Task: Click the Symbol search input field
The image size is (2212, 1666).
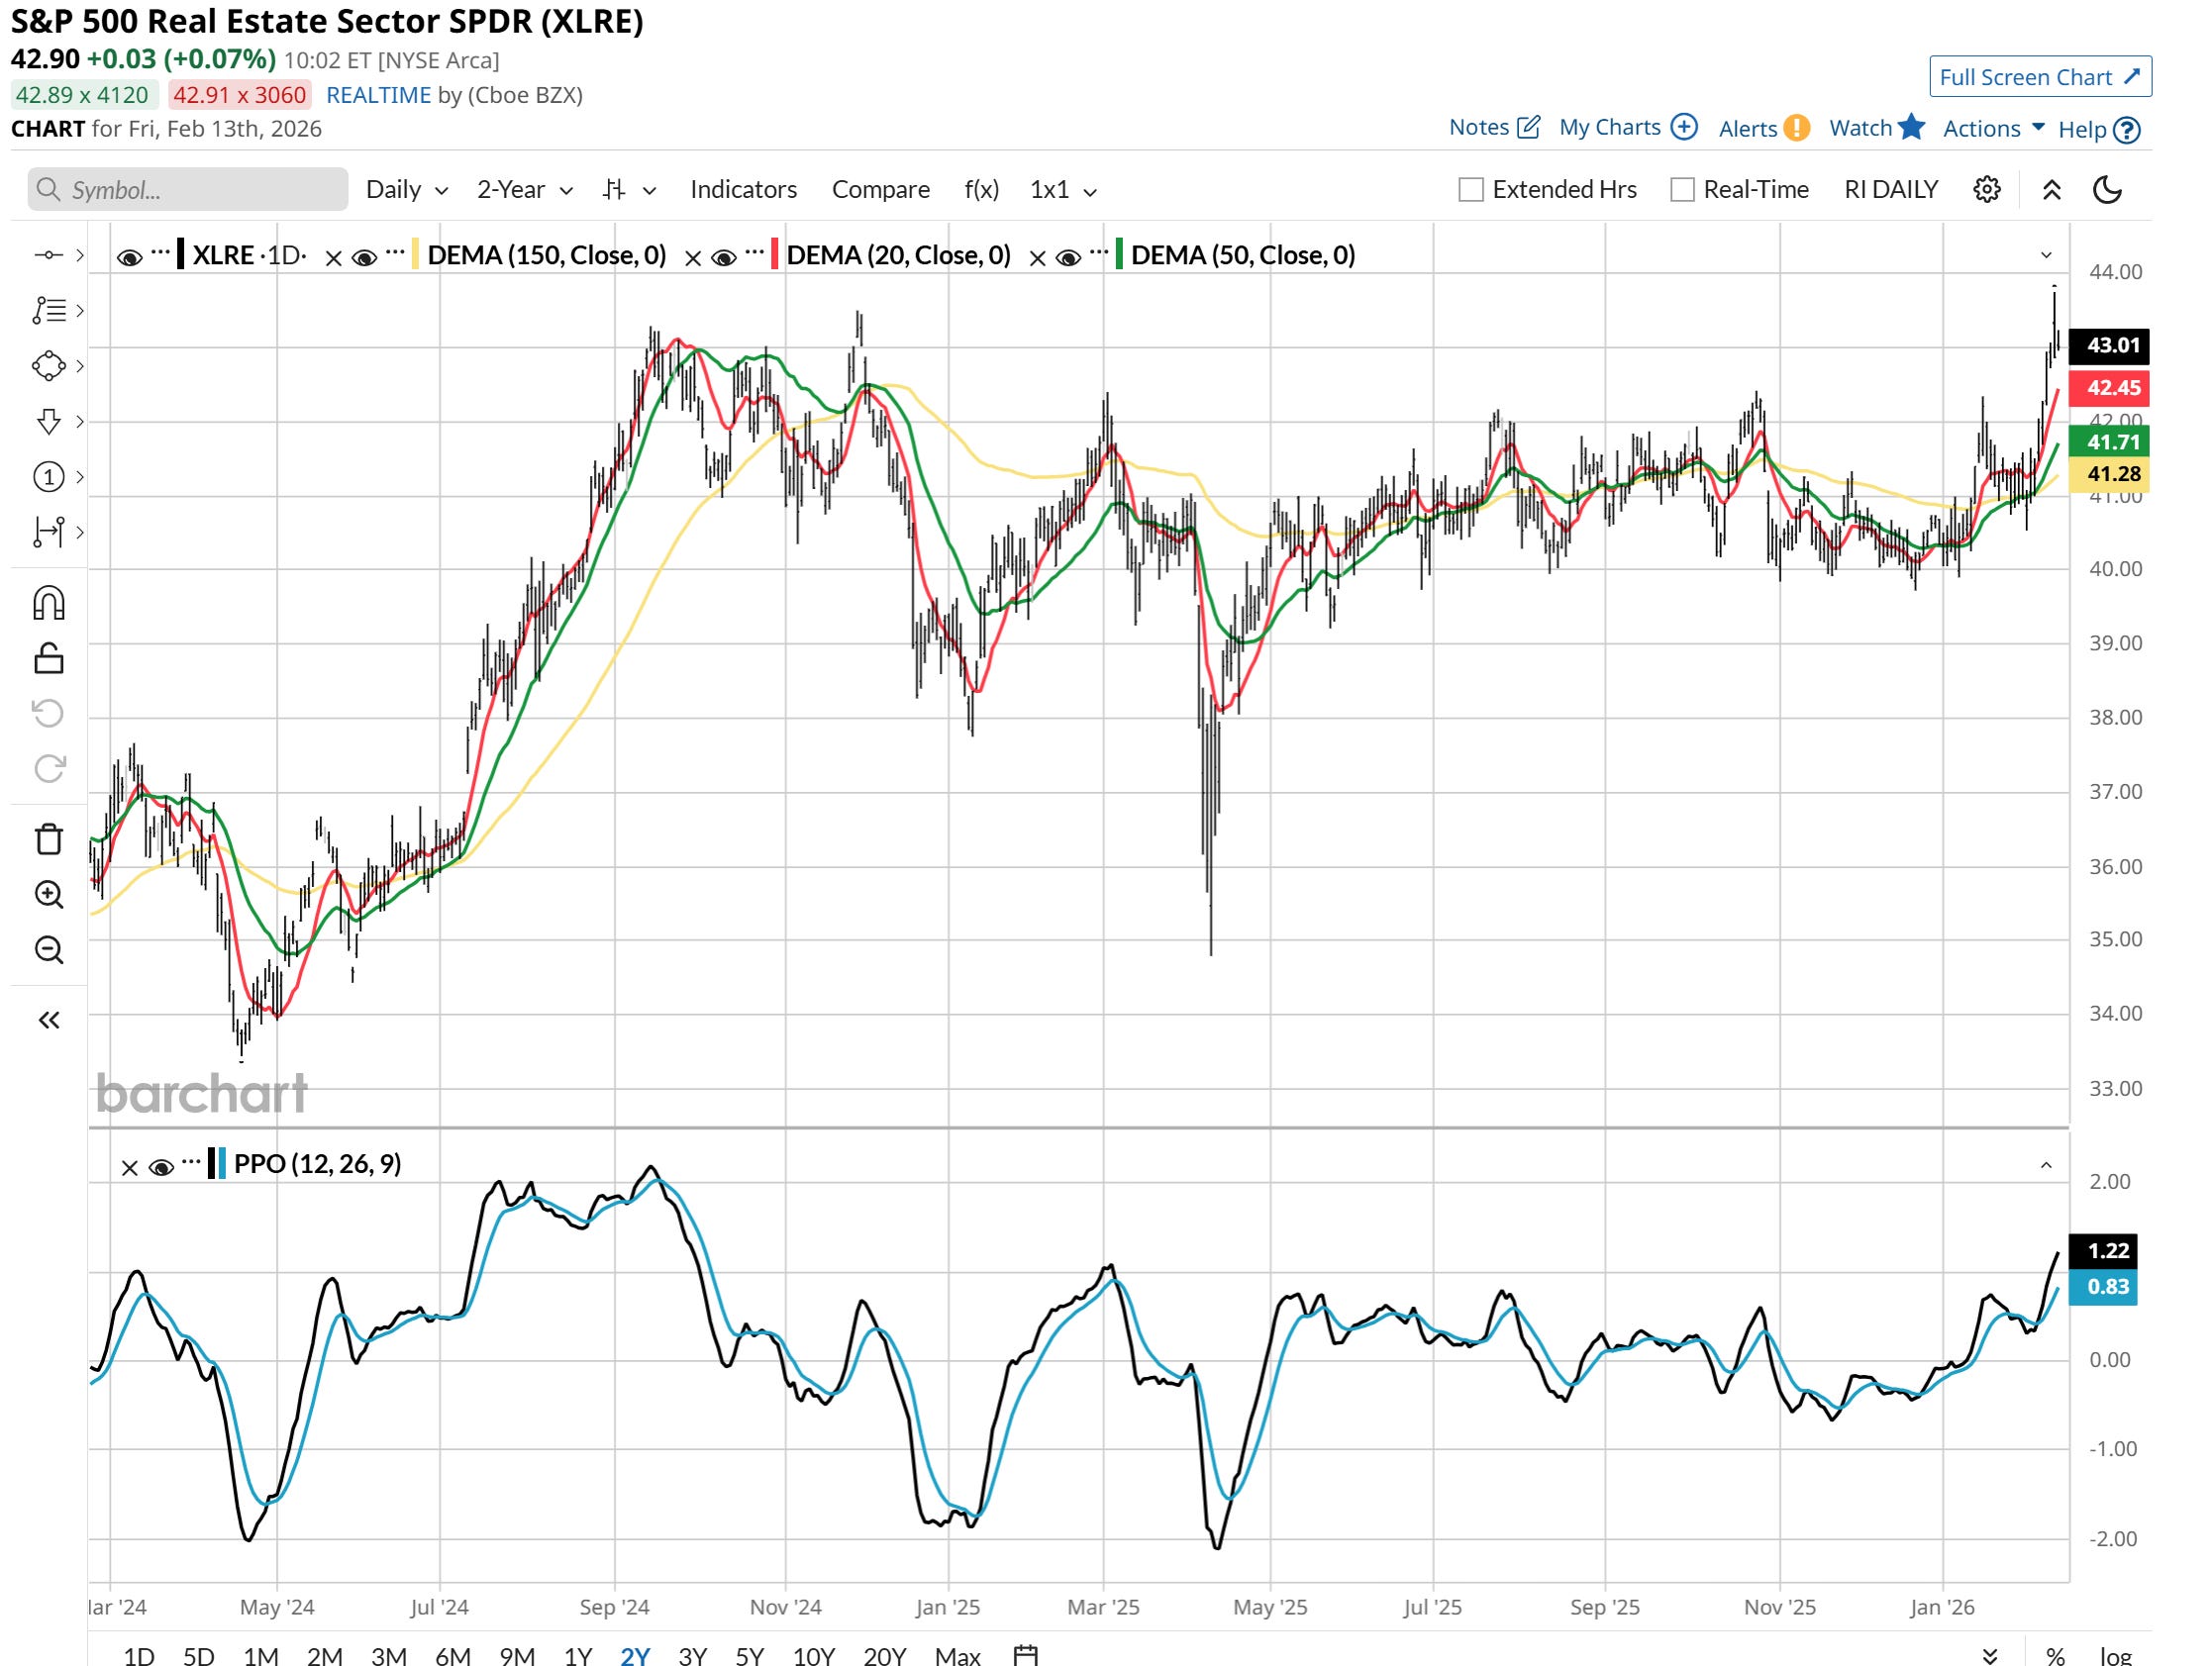Action: click(x=190, y=190)
